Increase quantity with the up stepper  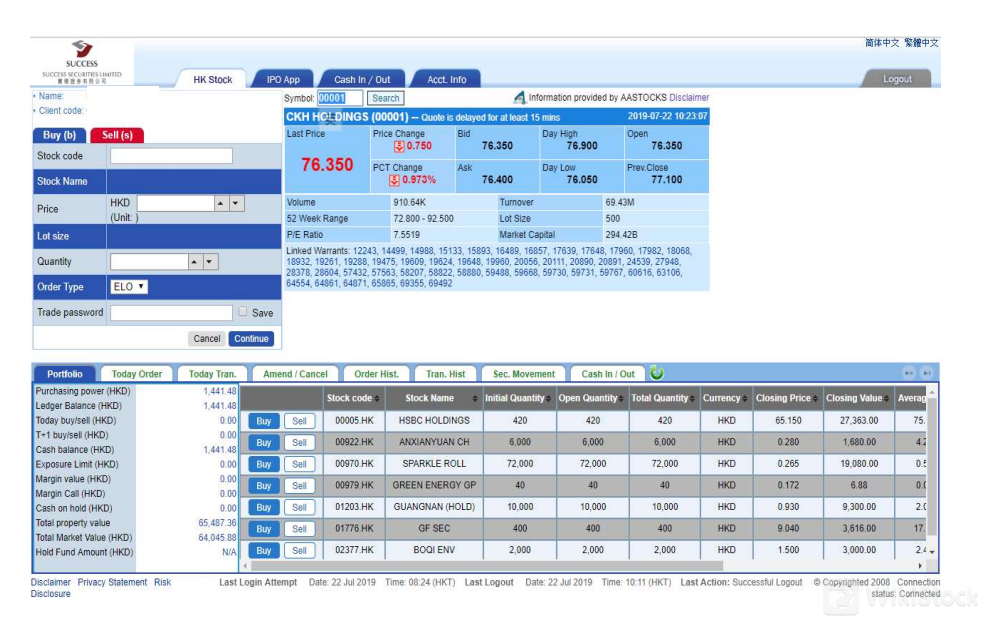[x=195, y=261]
